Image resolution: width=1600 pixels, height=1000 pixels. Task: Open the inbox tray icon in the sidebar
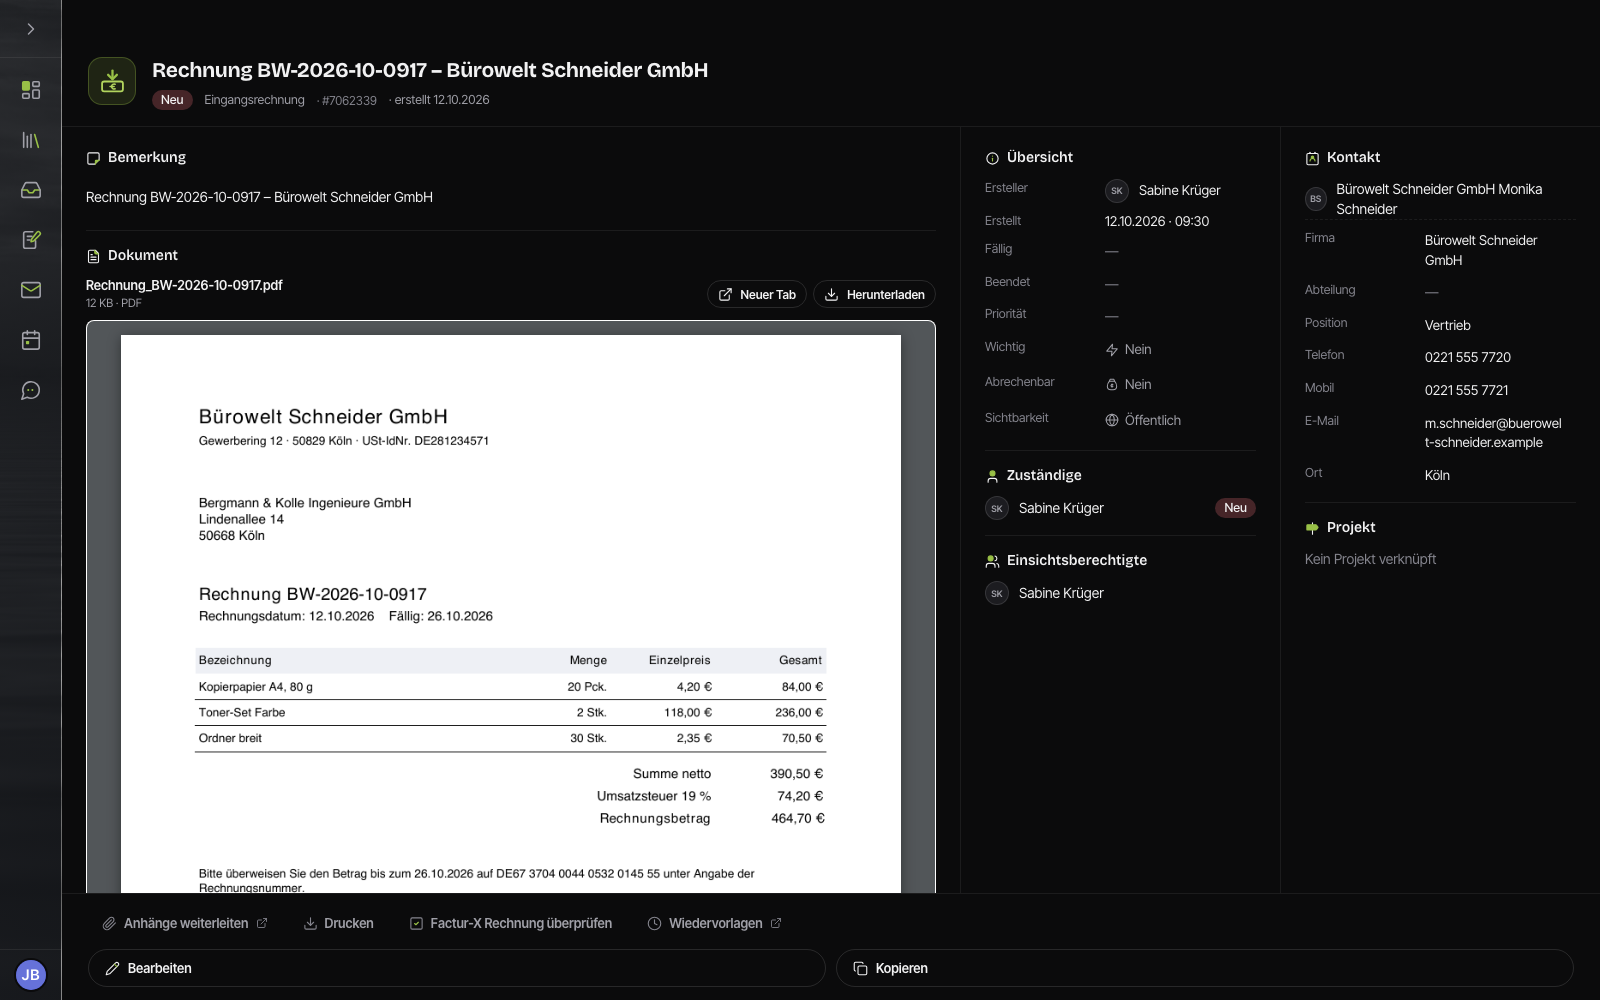point(31,190)
